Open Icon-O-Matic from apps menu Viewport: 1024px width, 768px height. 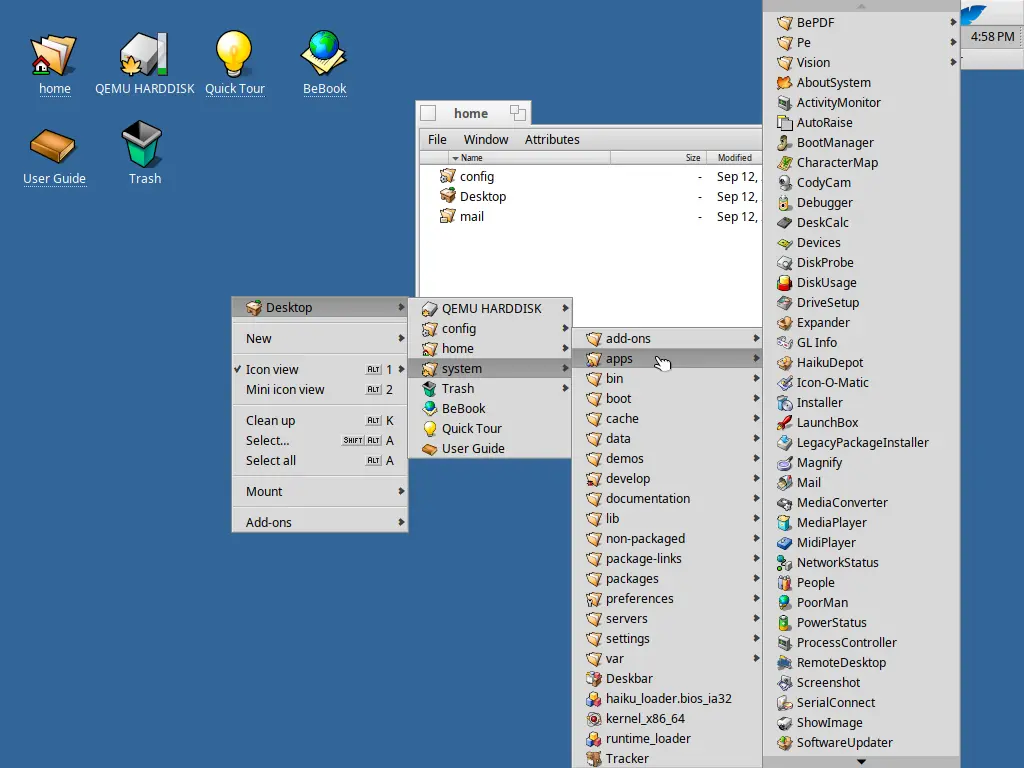pyautogui.click(x=861, y=383)
